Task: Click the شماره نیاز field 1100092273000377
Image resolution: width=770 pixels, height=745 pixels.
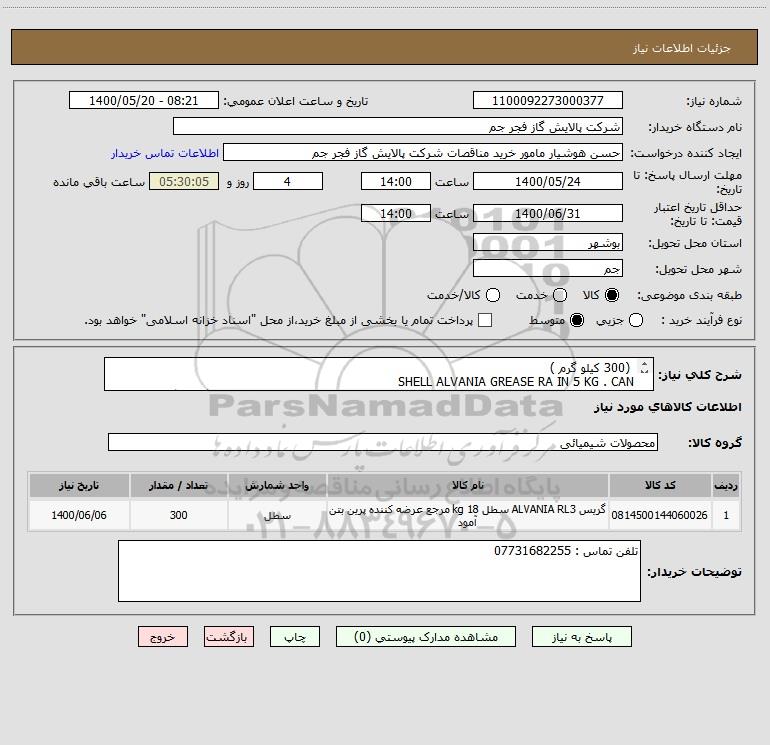Action: click(x=548, y=100)
